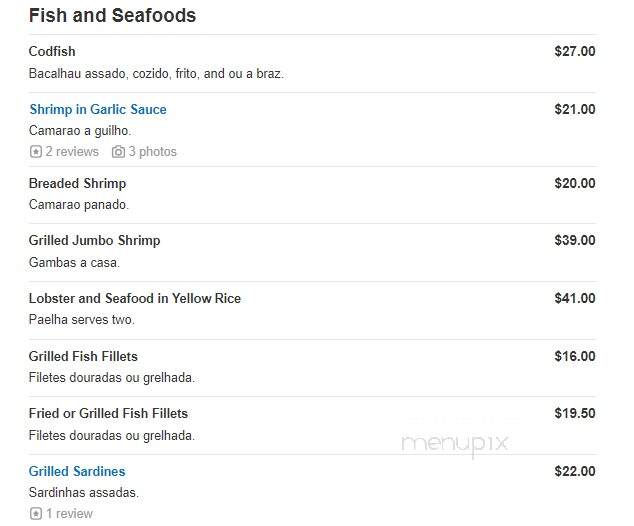The height and width of the screenshot is (526, 634).
Task: Select the Codfish menu item title
Action: (x=52, y=51)
